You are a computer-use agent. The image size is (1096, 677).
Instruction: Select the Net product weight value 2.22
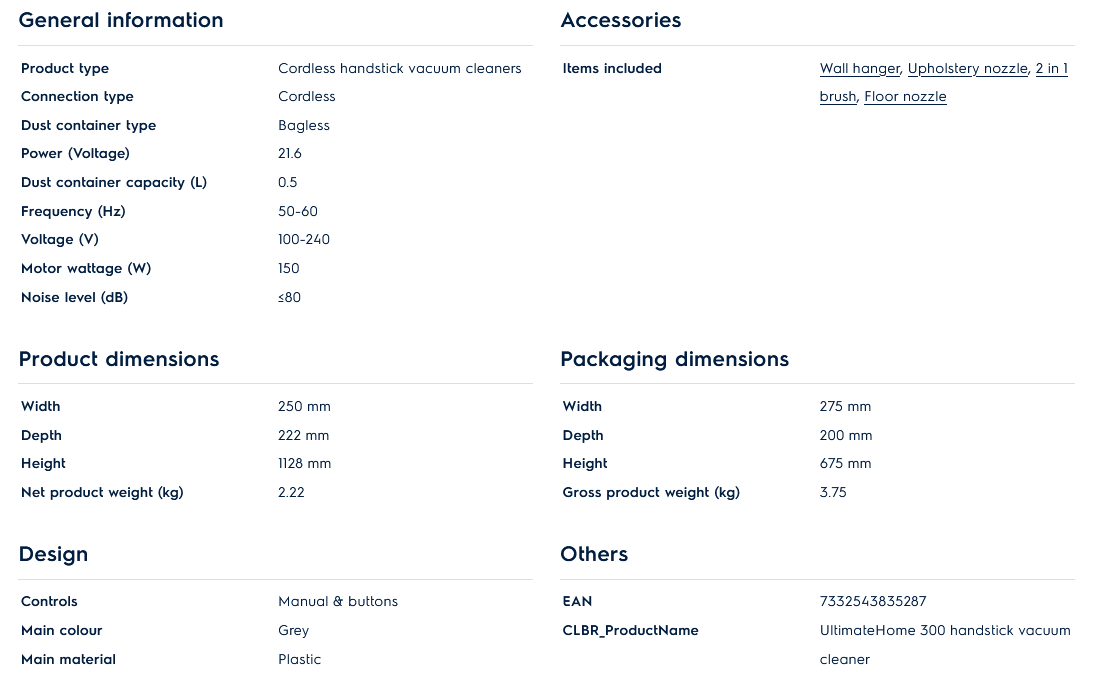(291, 493)
